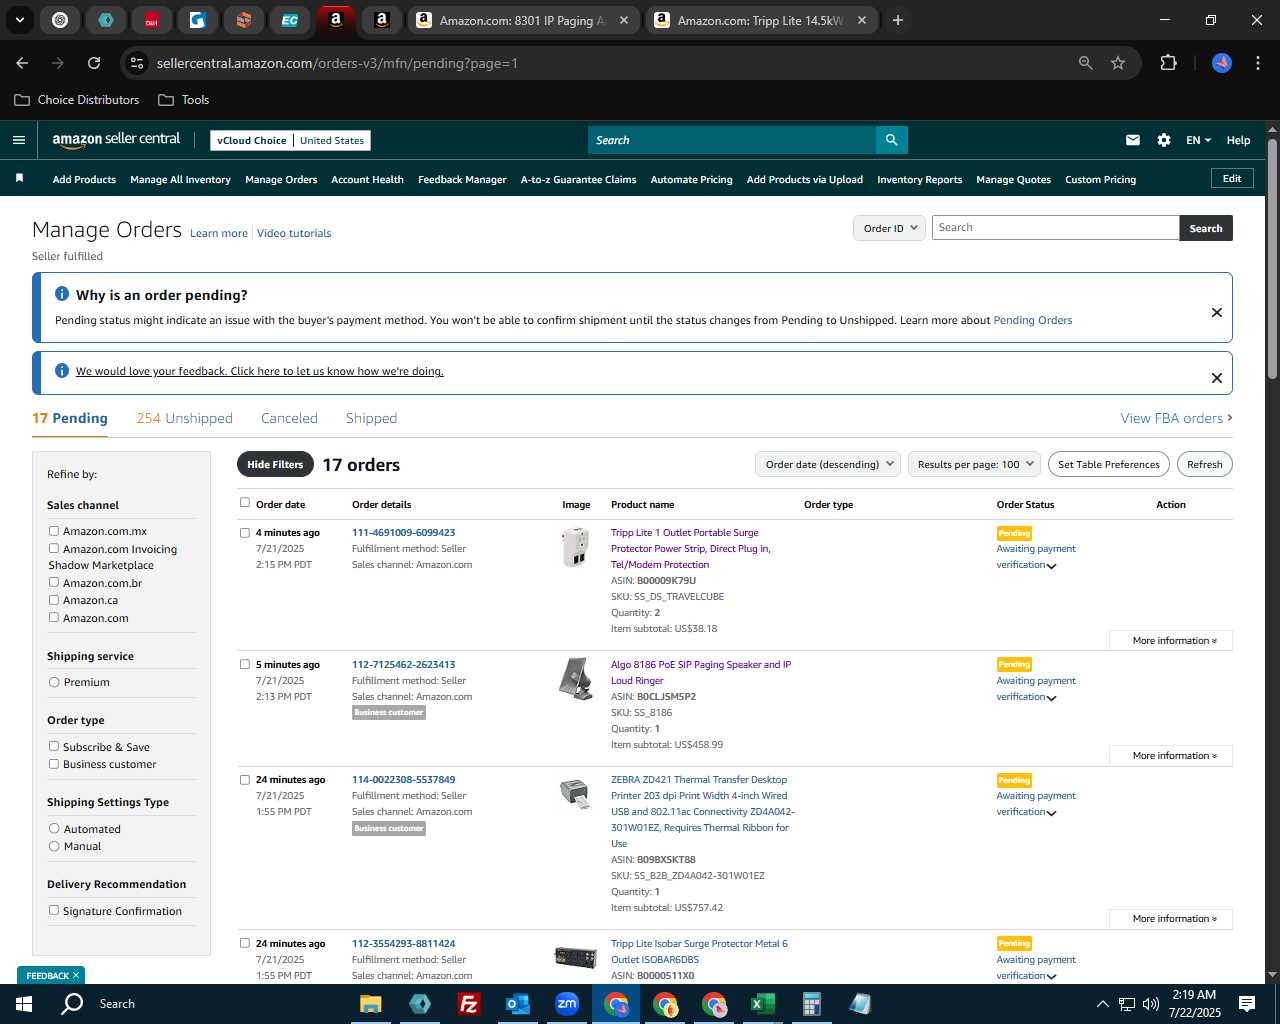Click the Hide Filters button

click(x=275, y=464)
